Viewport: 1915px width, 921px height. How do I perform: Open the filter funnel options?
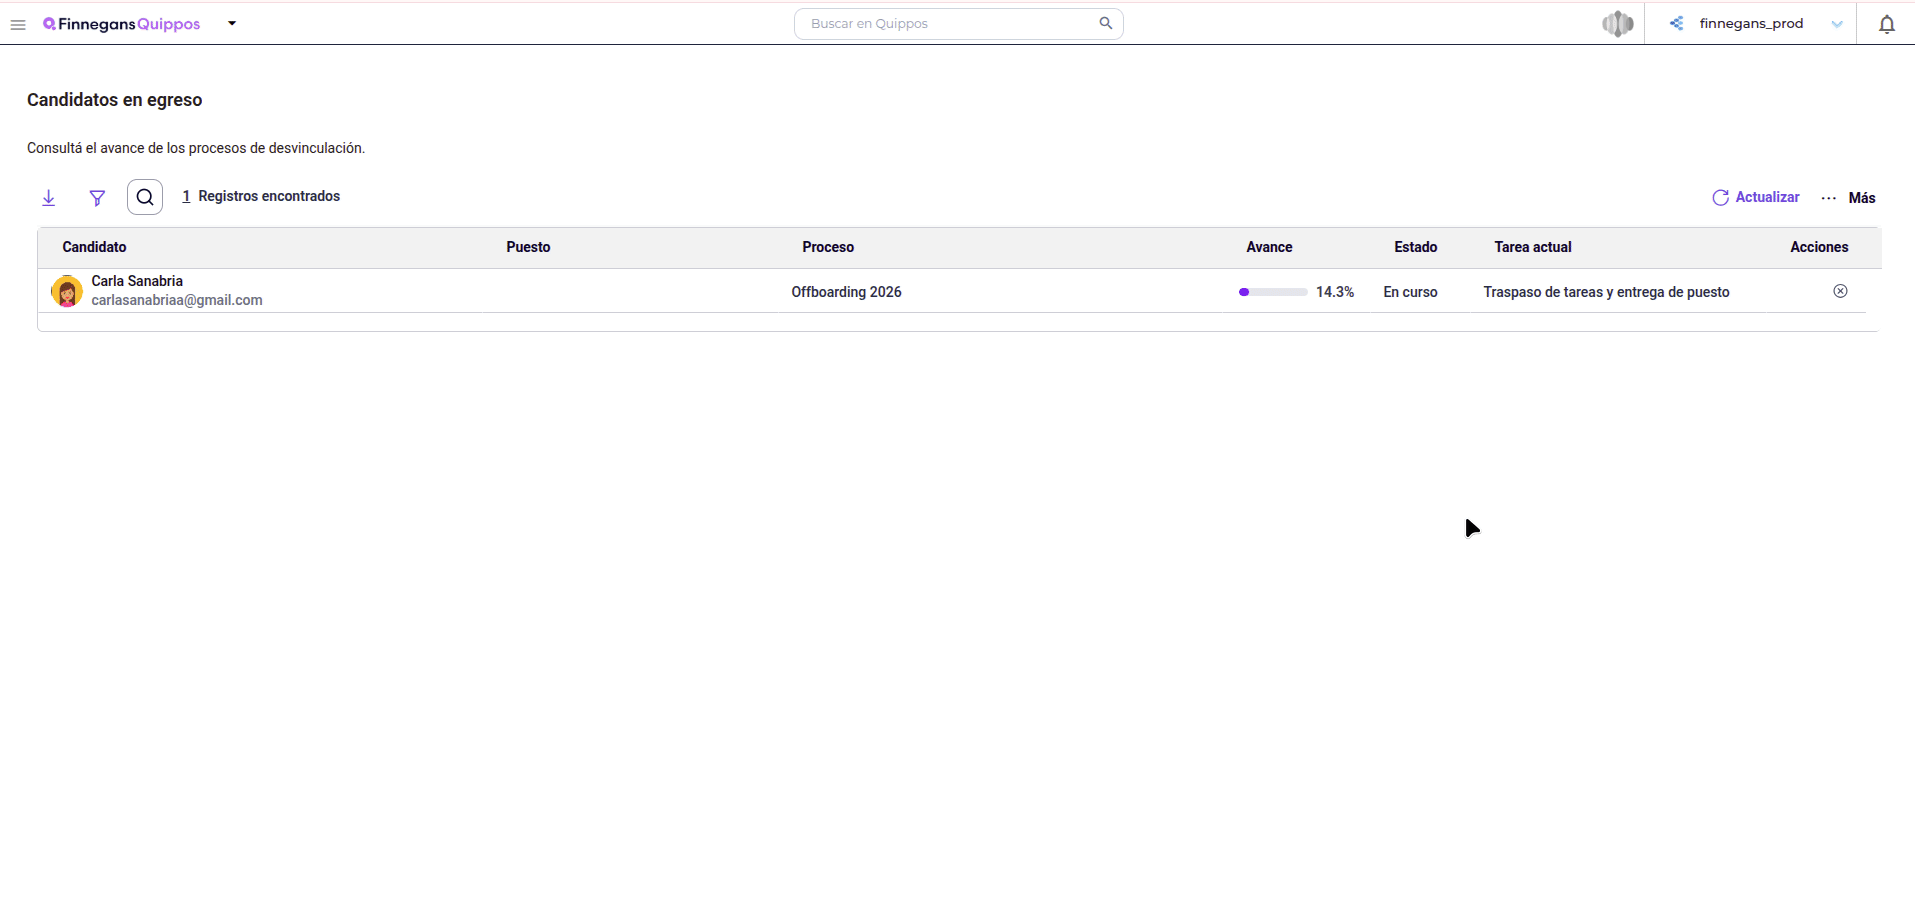click(97, 198)
